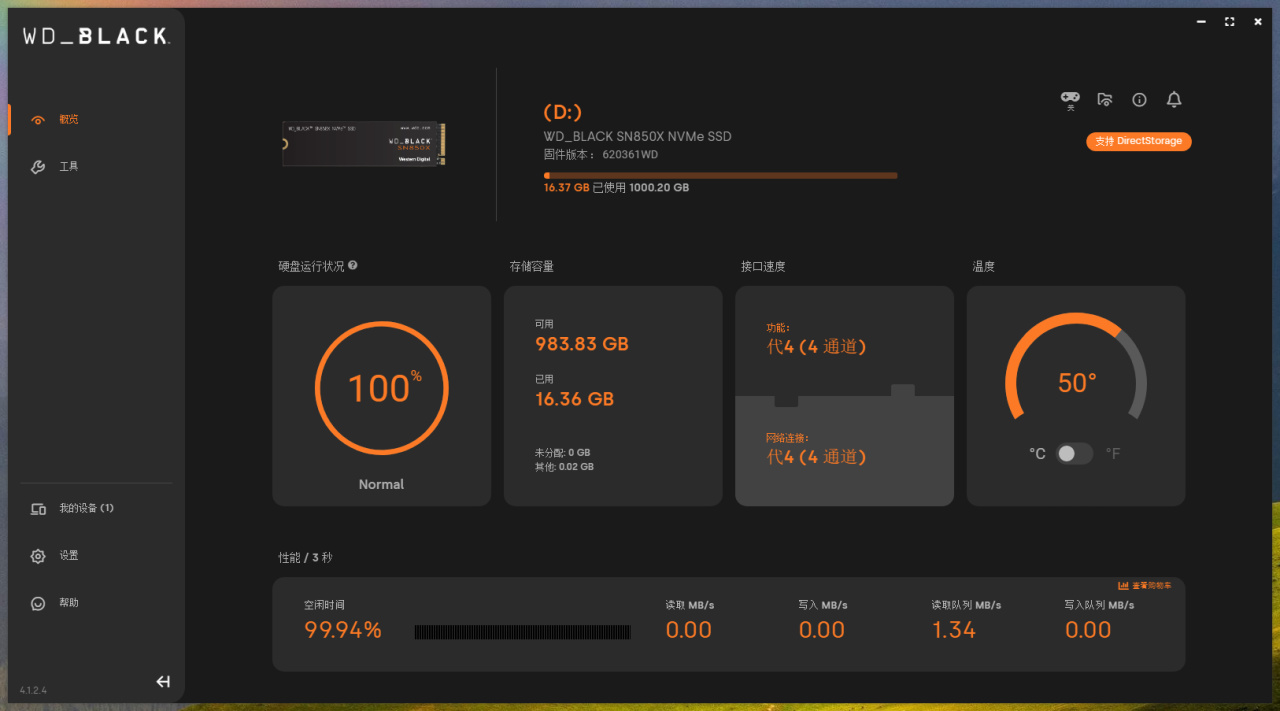Click the 未分配: 0 GB line
Screen dimensions: 1280x711
tap(563, 453)
